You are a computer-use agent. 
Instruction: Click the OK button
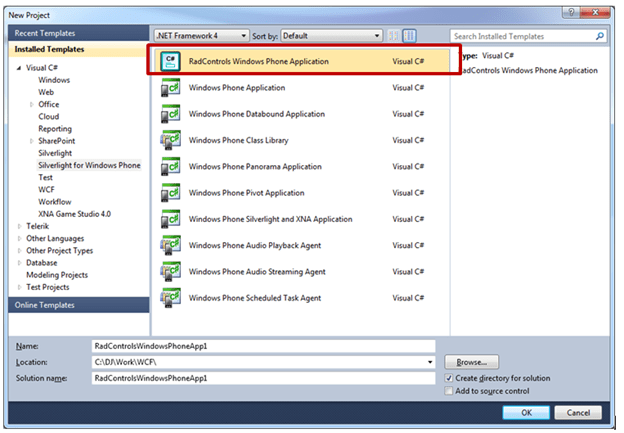[525, 412]
